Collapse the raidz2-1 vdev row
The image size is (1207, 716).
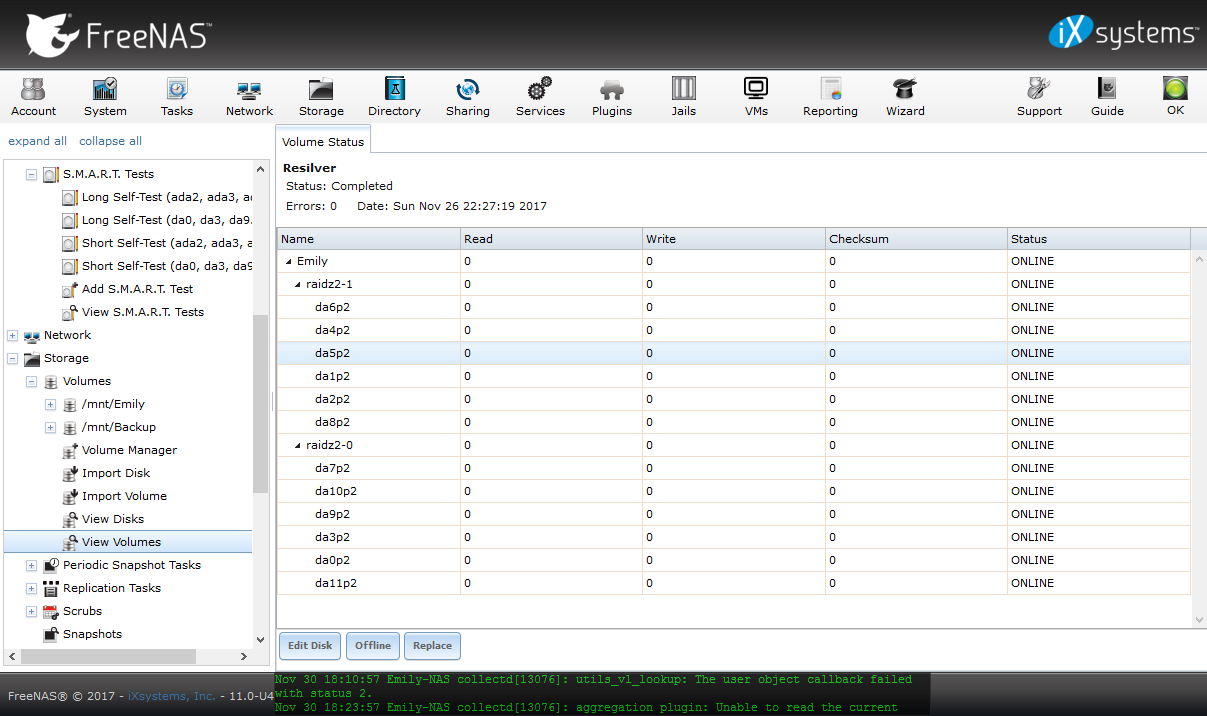click(298, 285)
